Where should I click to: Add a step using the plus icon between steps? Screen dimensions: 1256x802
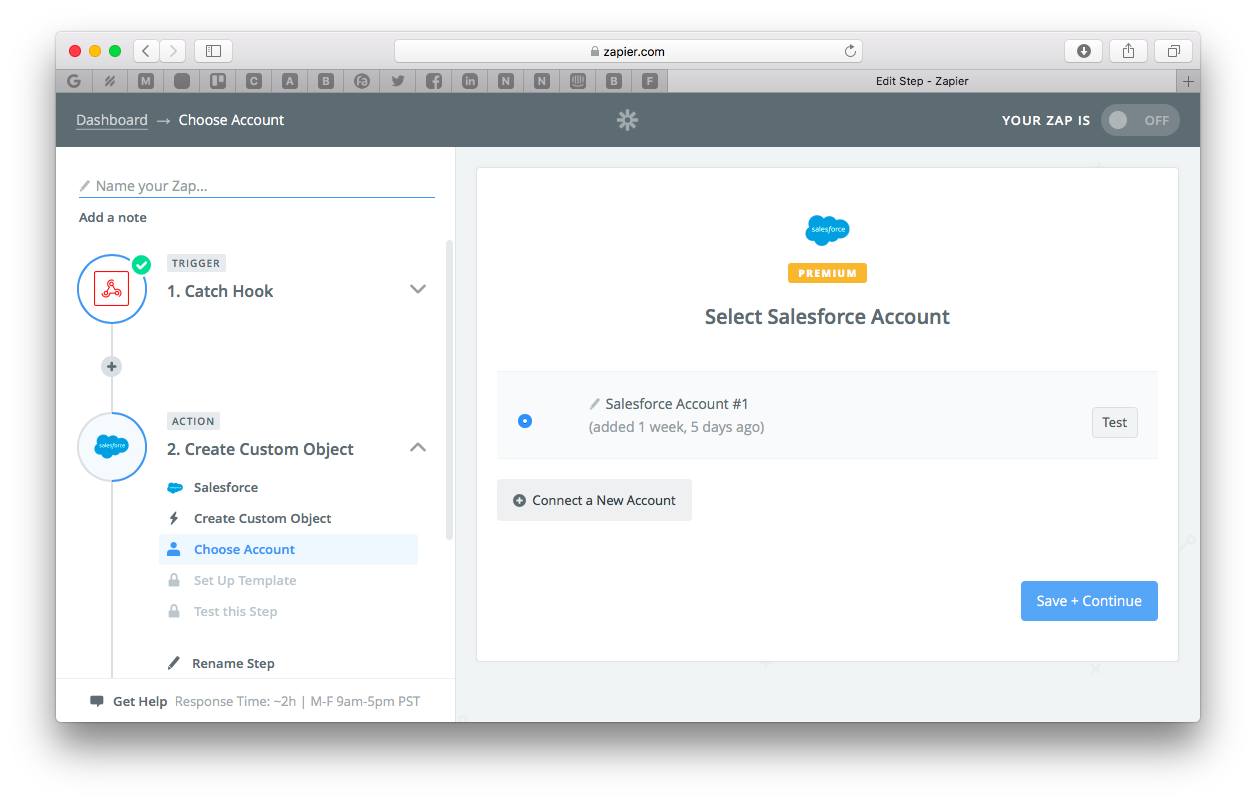pos(111,366)
